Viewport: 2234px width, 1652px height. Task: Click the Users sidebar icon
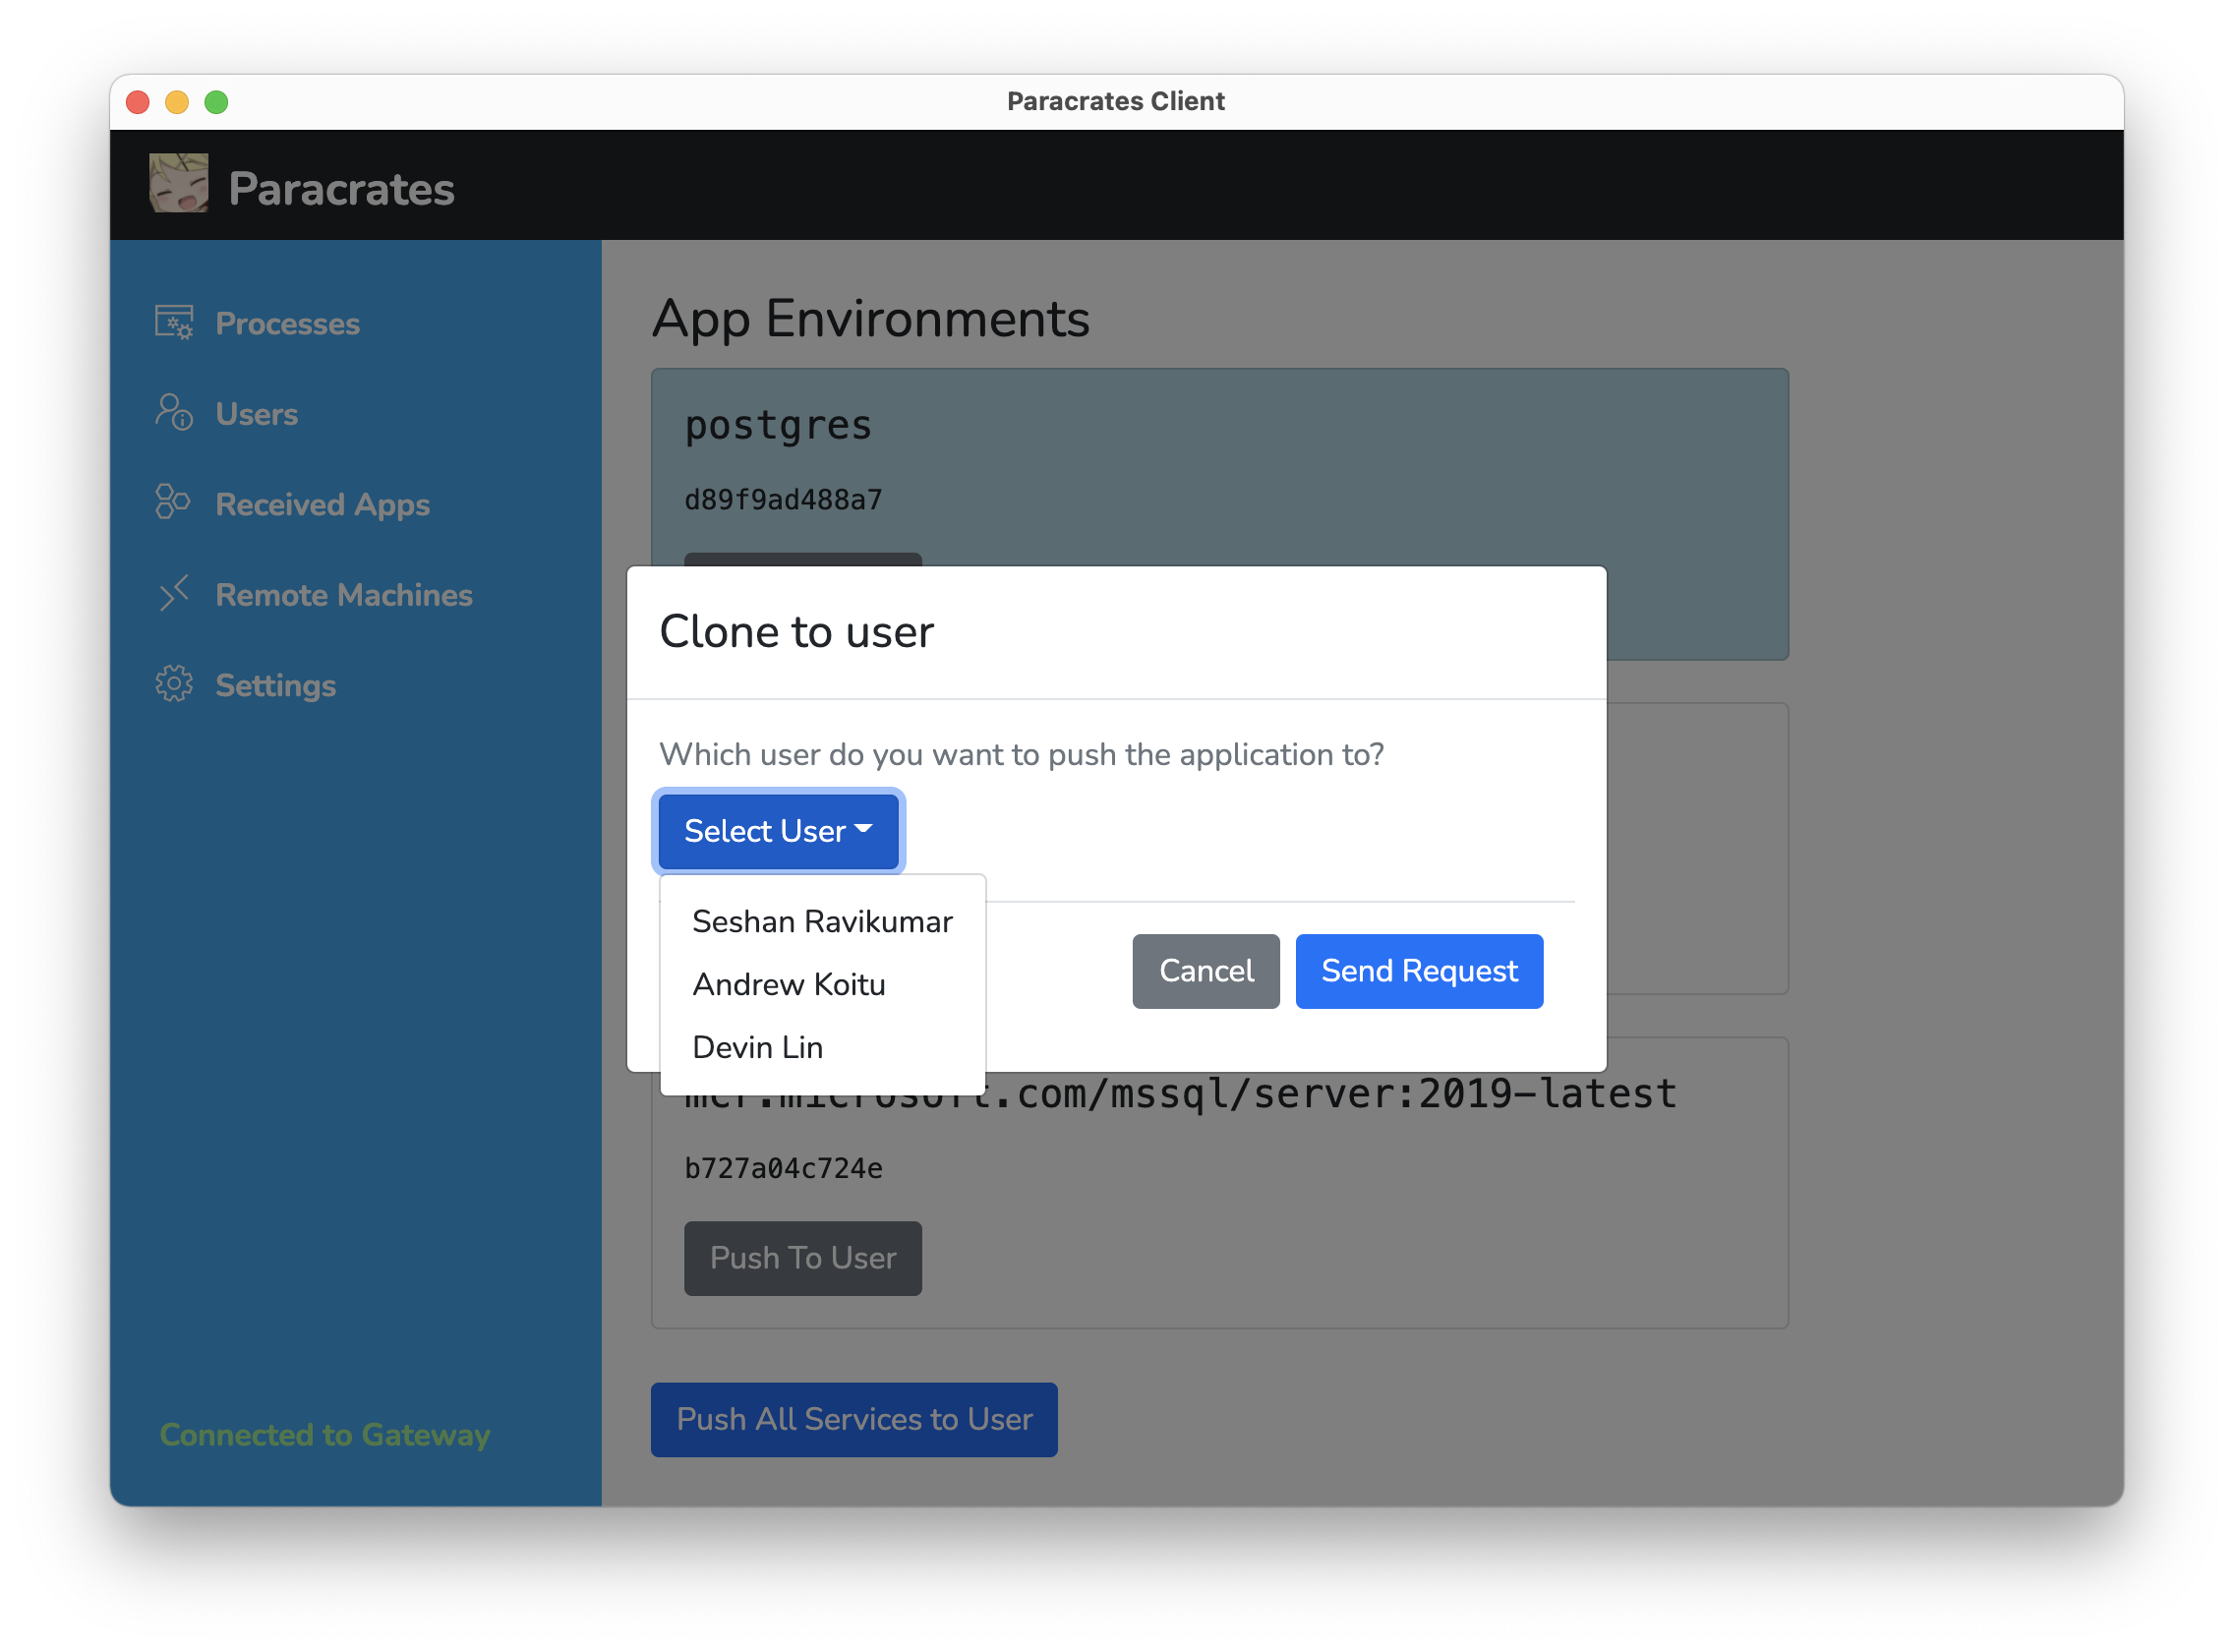pyautogui.click(x=174, y=413)
